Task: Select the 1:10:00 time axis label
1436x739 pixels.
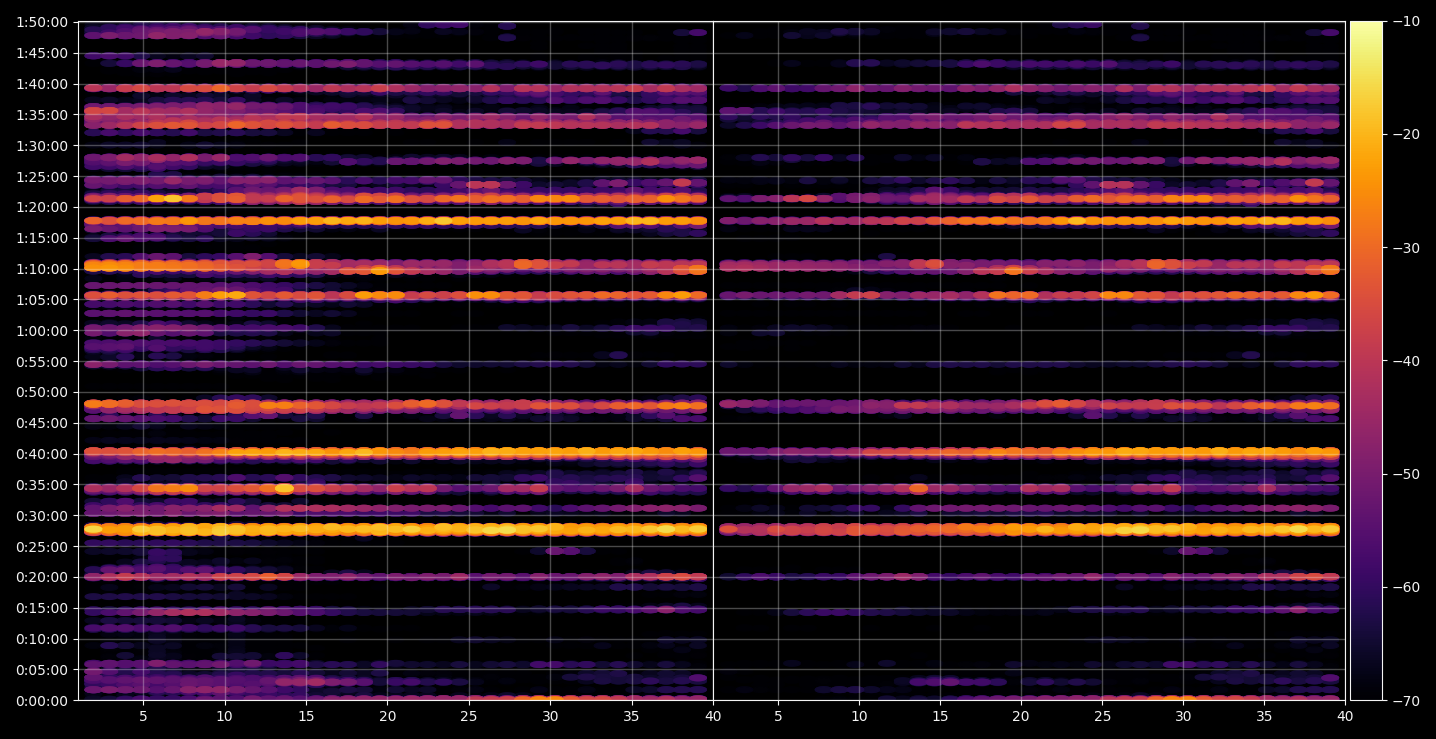Action: click(42, 269)
